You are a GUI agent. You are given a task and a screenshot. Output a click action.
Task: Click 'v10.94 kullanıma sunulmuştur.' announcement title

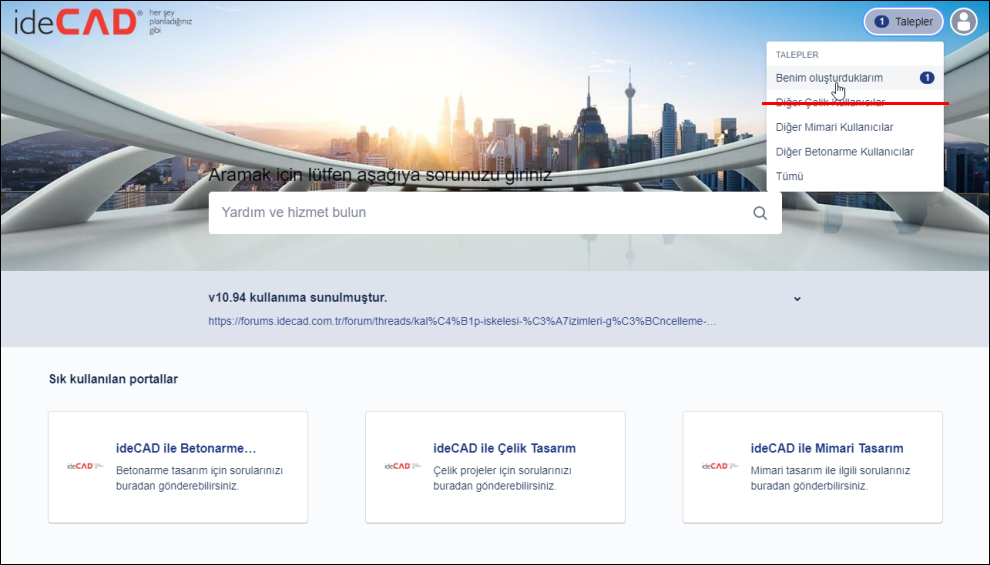coord(297,297)
